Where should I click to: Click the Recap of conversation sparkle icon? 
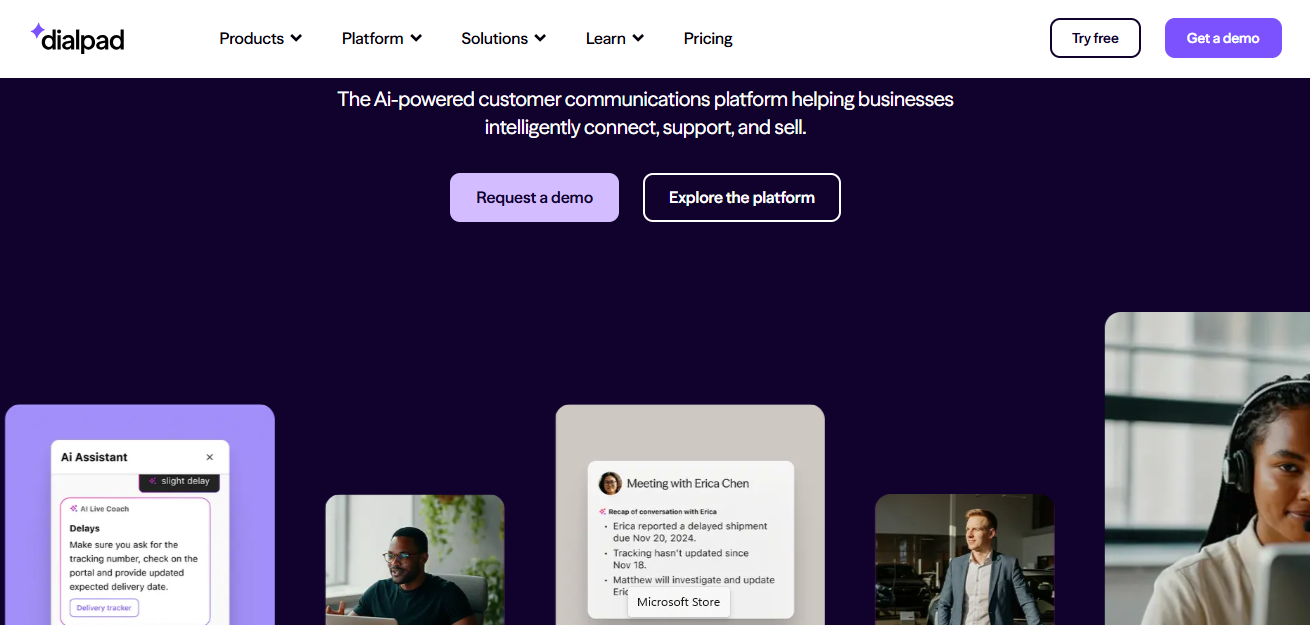coord(602,511)
